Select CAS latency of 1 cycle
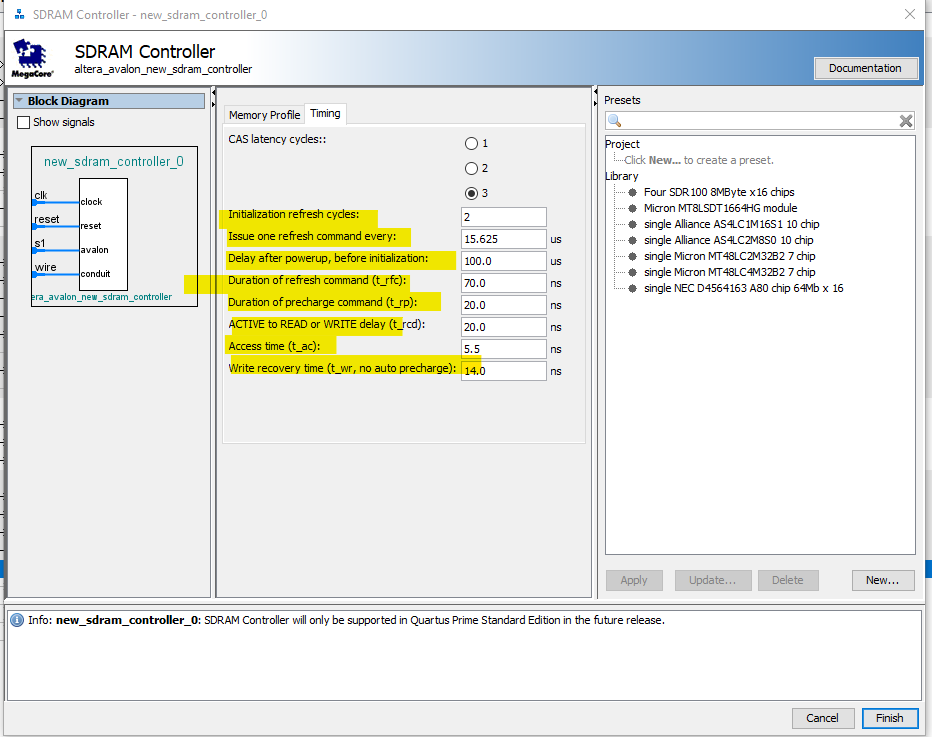This screenshot has width=932, height=737. pos(471,143)
